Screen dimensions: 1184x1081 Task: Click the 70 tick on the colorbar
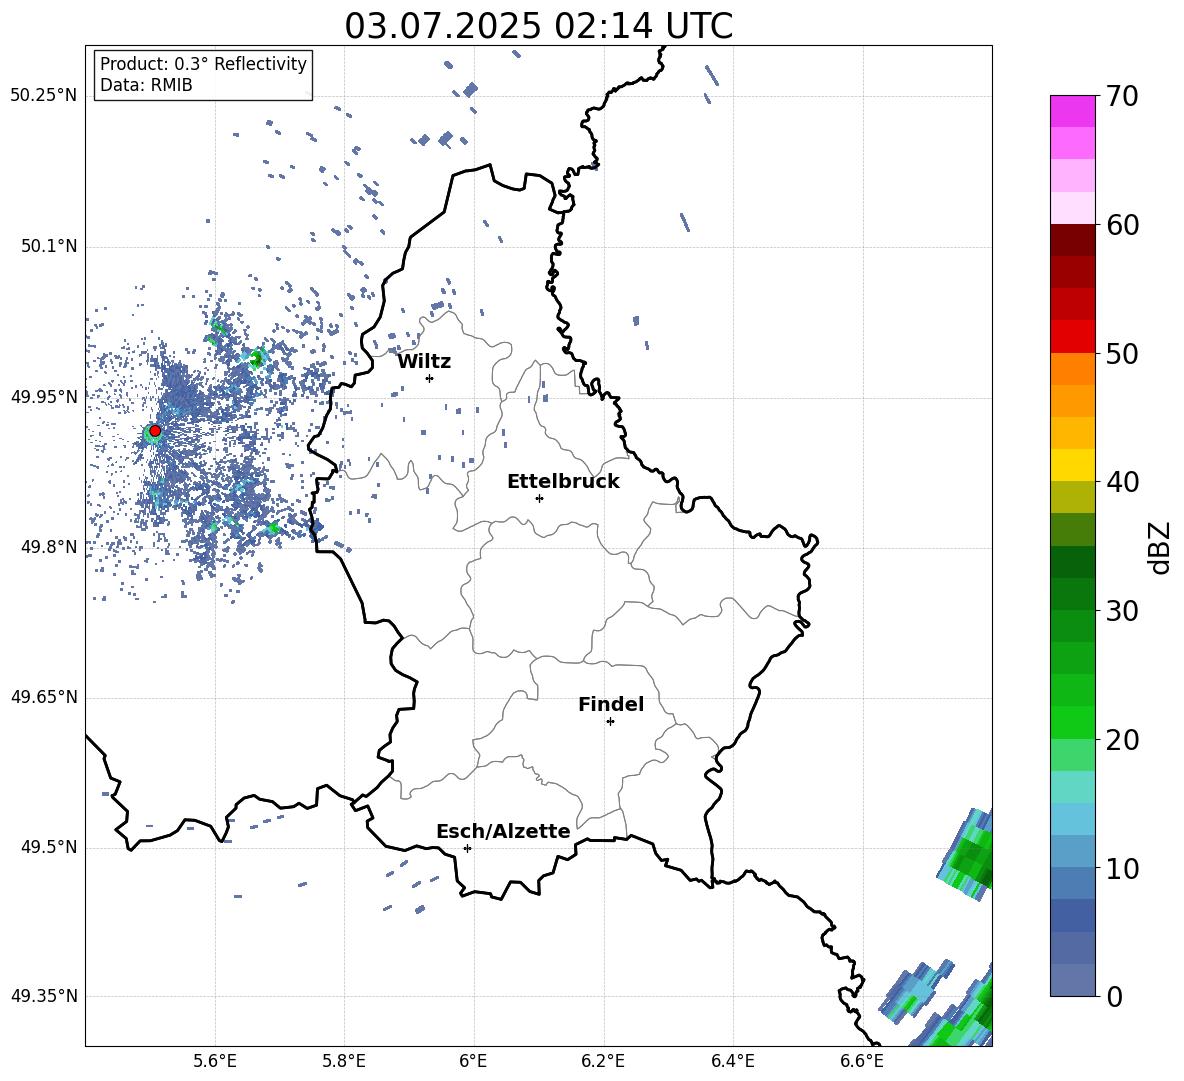(1122, 96)
